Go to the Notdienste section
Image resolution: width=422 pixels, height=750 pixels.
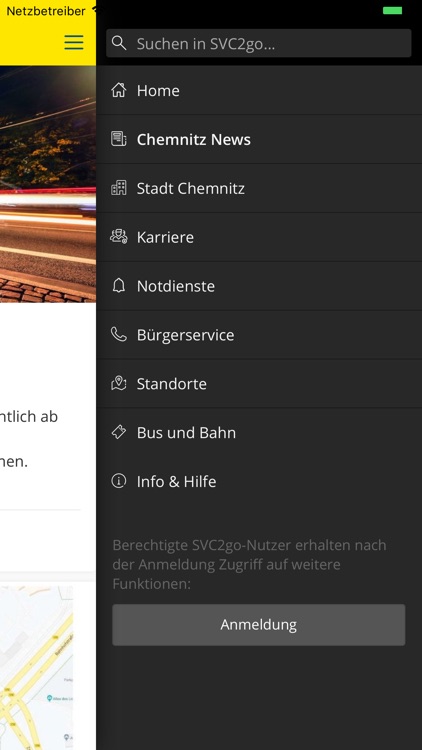[x=259, y=286]
